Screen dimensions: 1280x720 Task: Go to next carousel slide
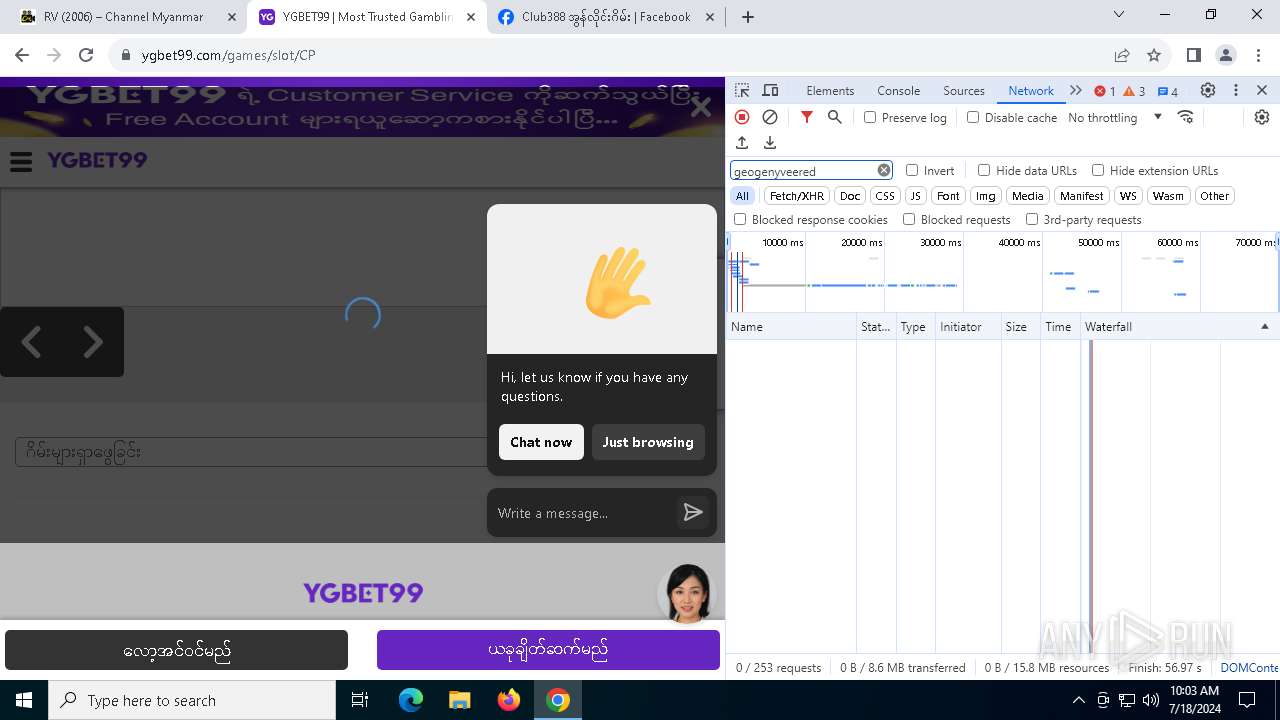[93, 342]
